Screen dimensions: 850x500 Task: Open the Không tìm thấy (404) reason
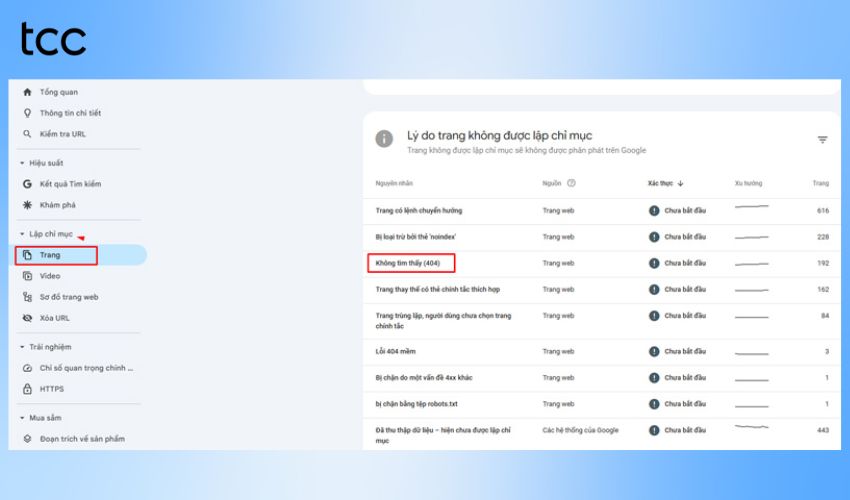408,263
